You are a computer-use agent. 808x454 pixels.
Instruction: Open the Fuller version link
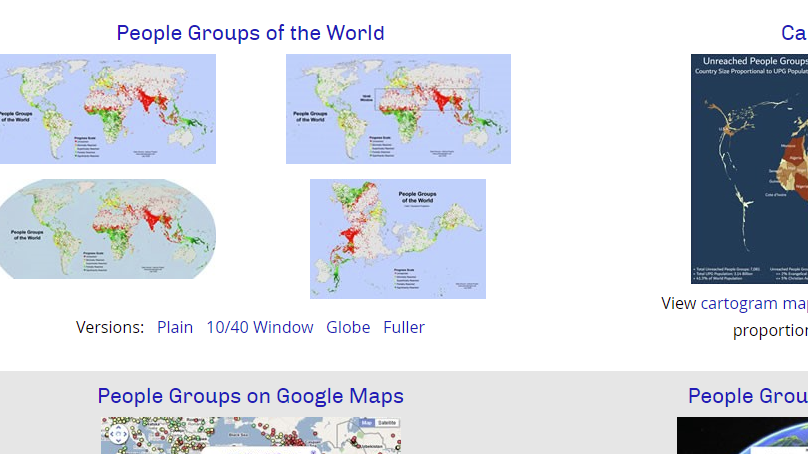click(404, 327)
